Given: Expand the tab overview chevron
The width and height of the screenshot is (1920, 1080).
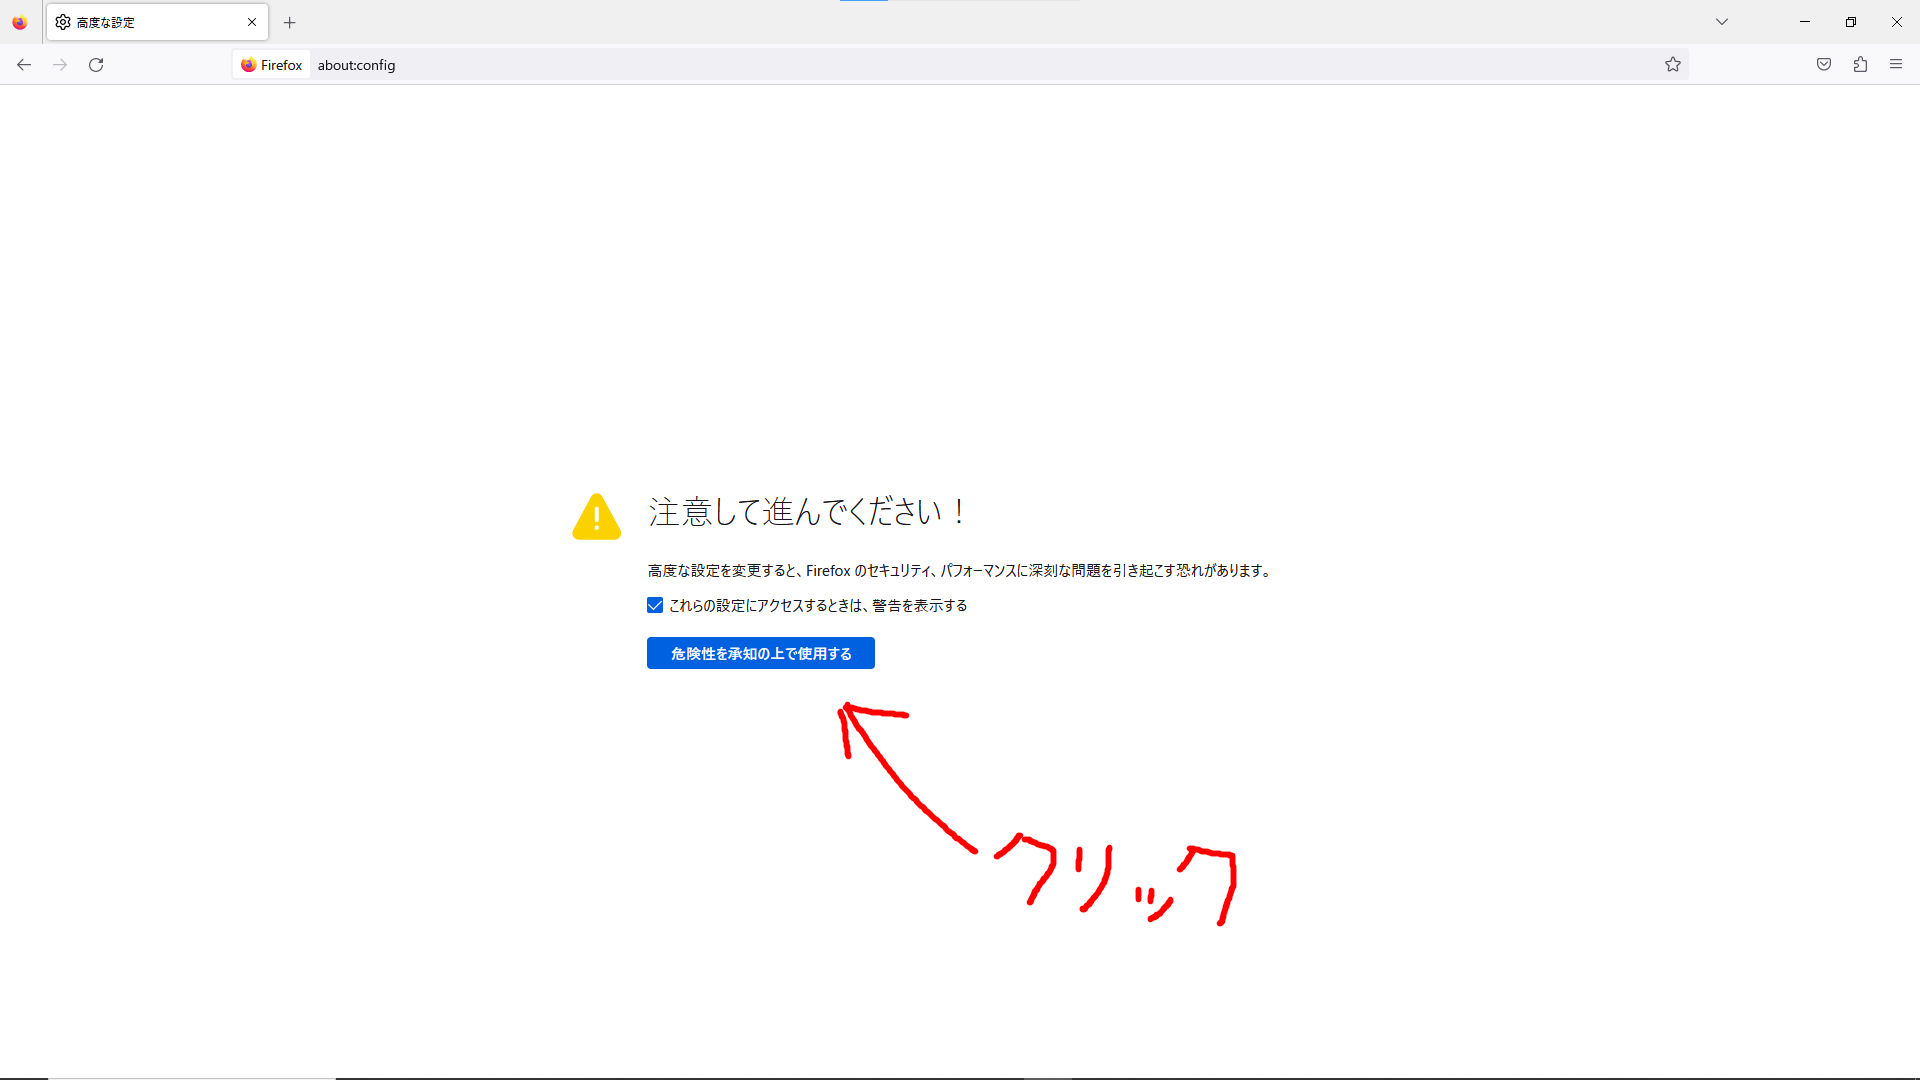Looking at the screenshot, I should tap(1722, 21).
